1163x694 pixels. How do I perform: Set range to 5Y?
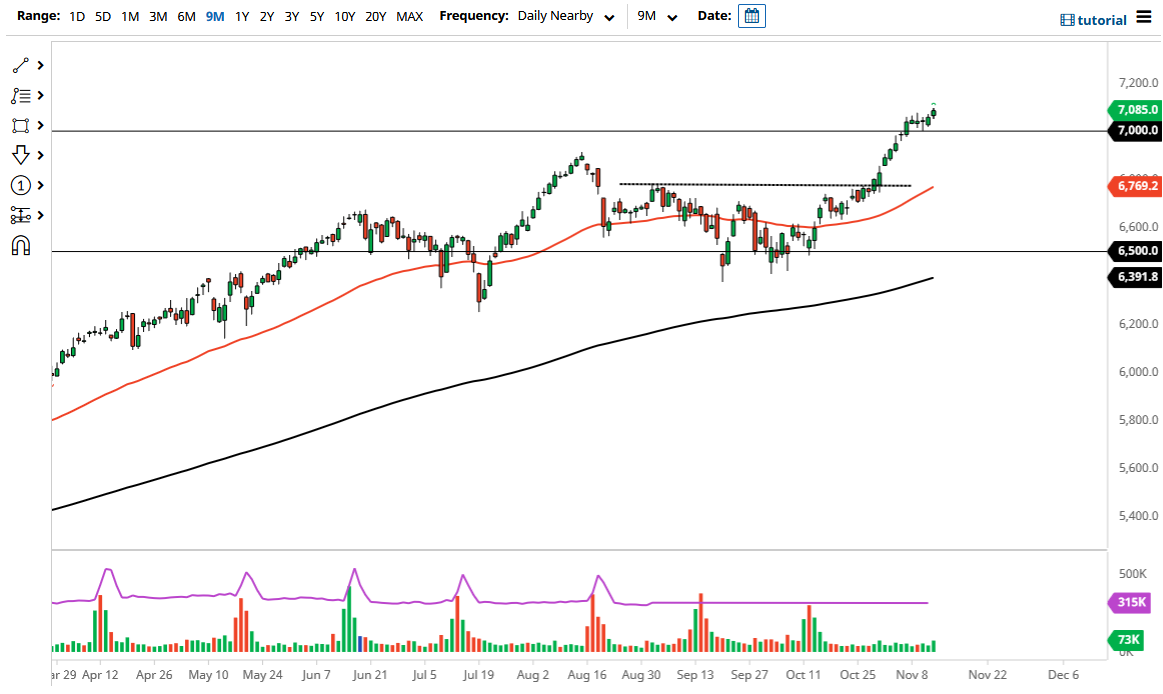tap(317, 16)
